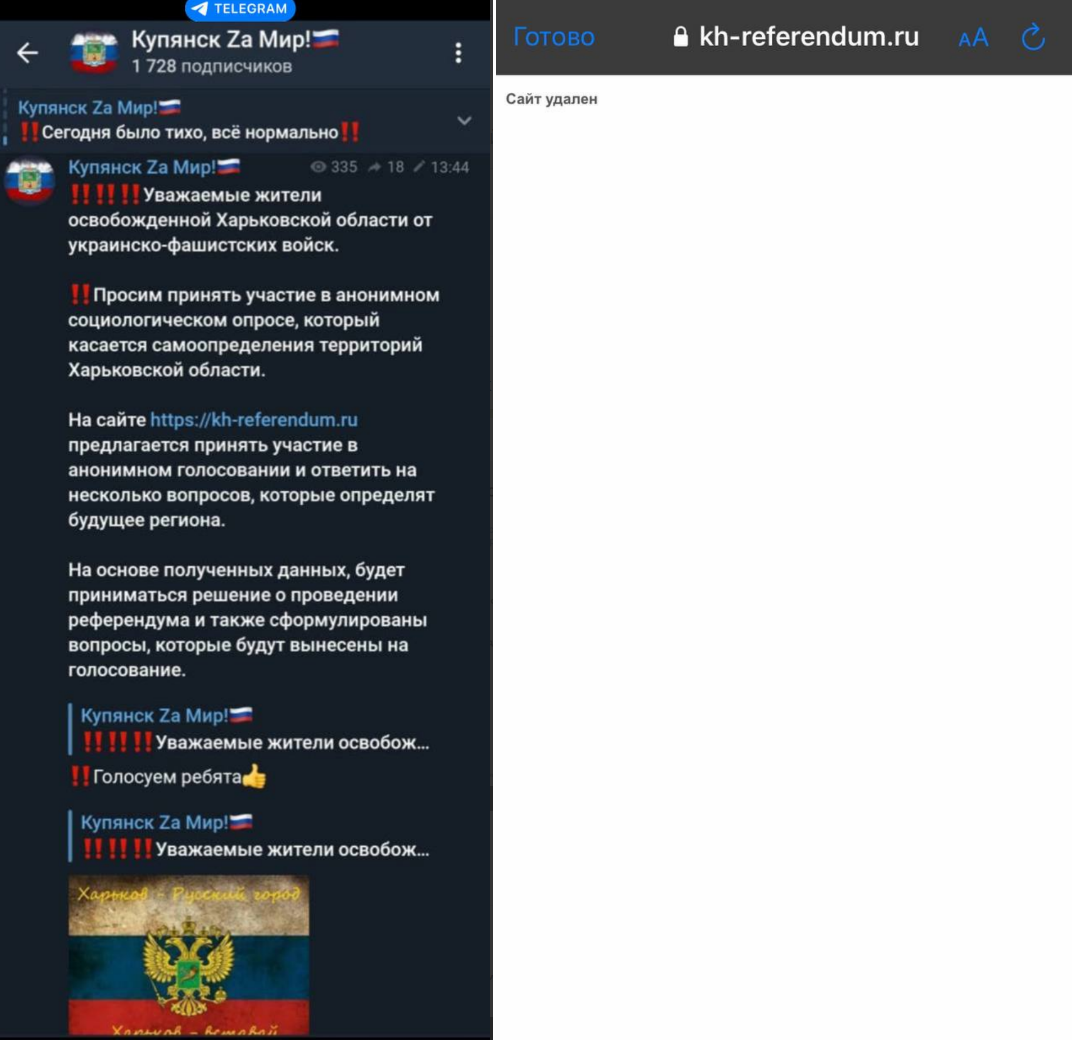Tap Готово to close the browser

click(554, 37)
